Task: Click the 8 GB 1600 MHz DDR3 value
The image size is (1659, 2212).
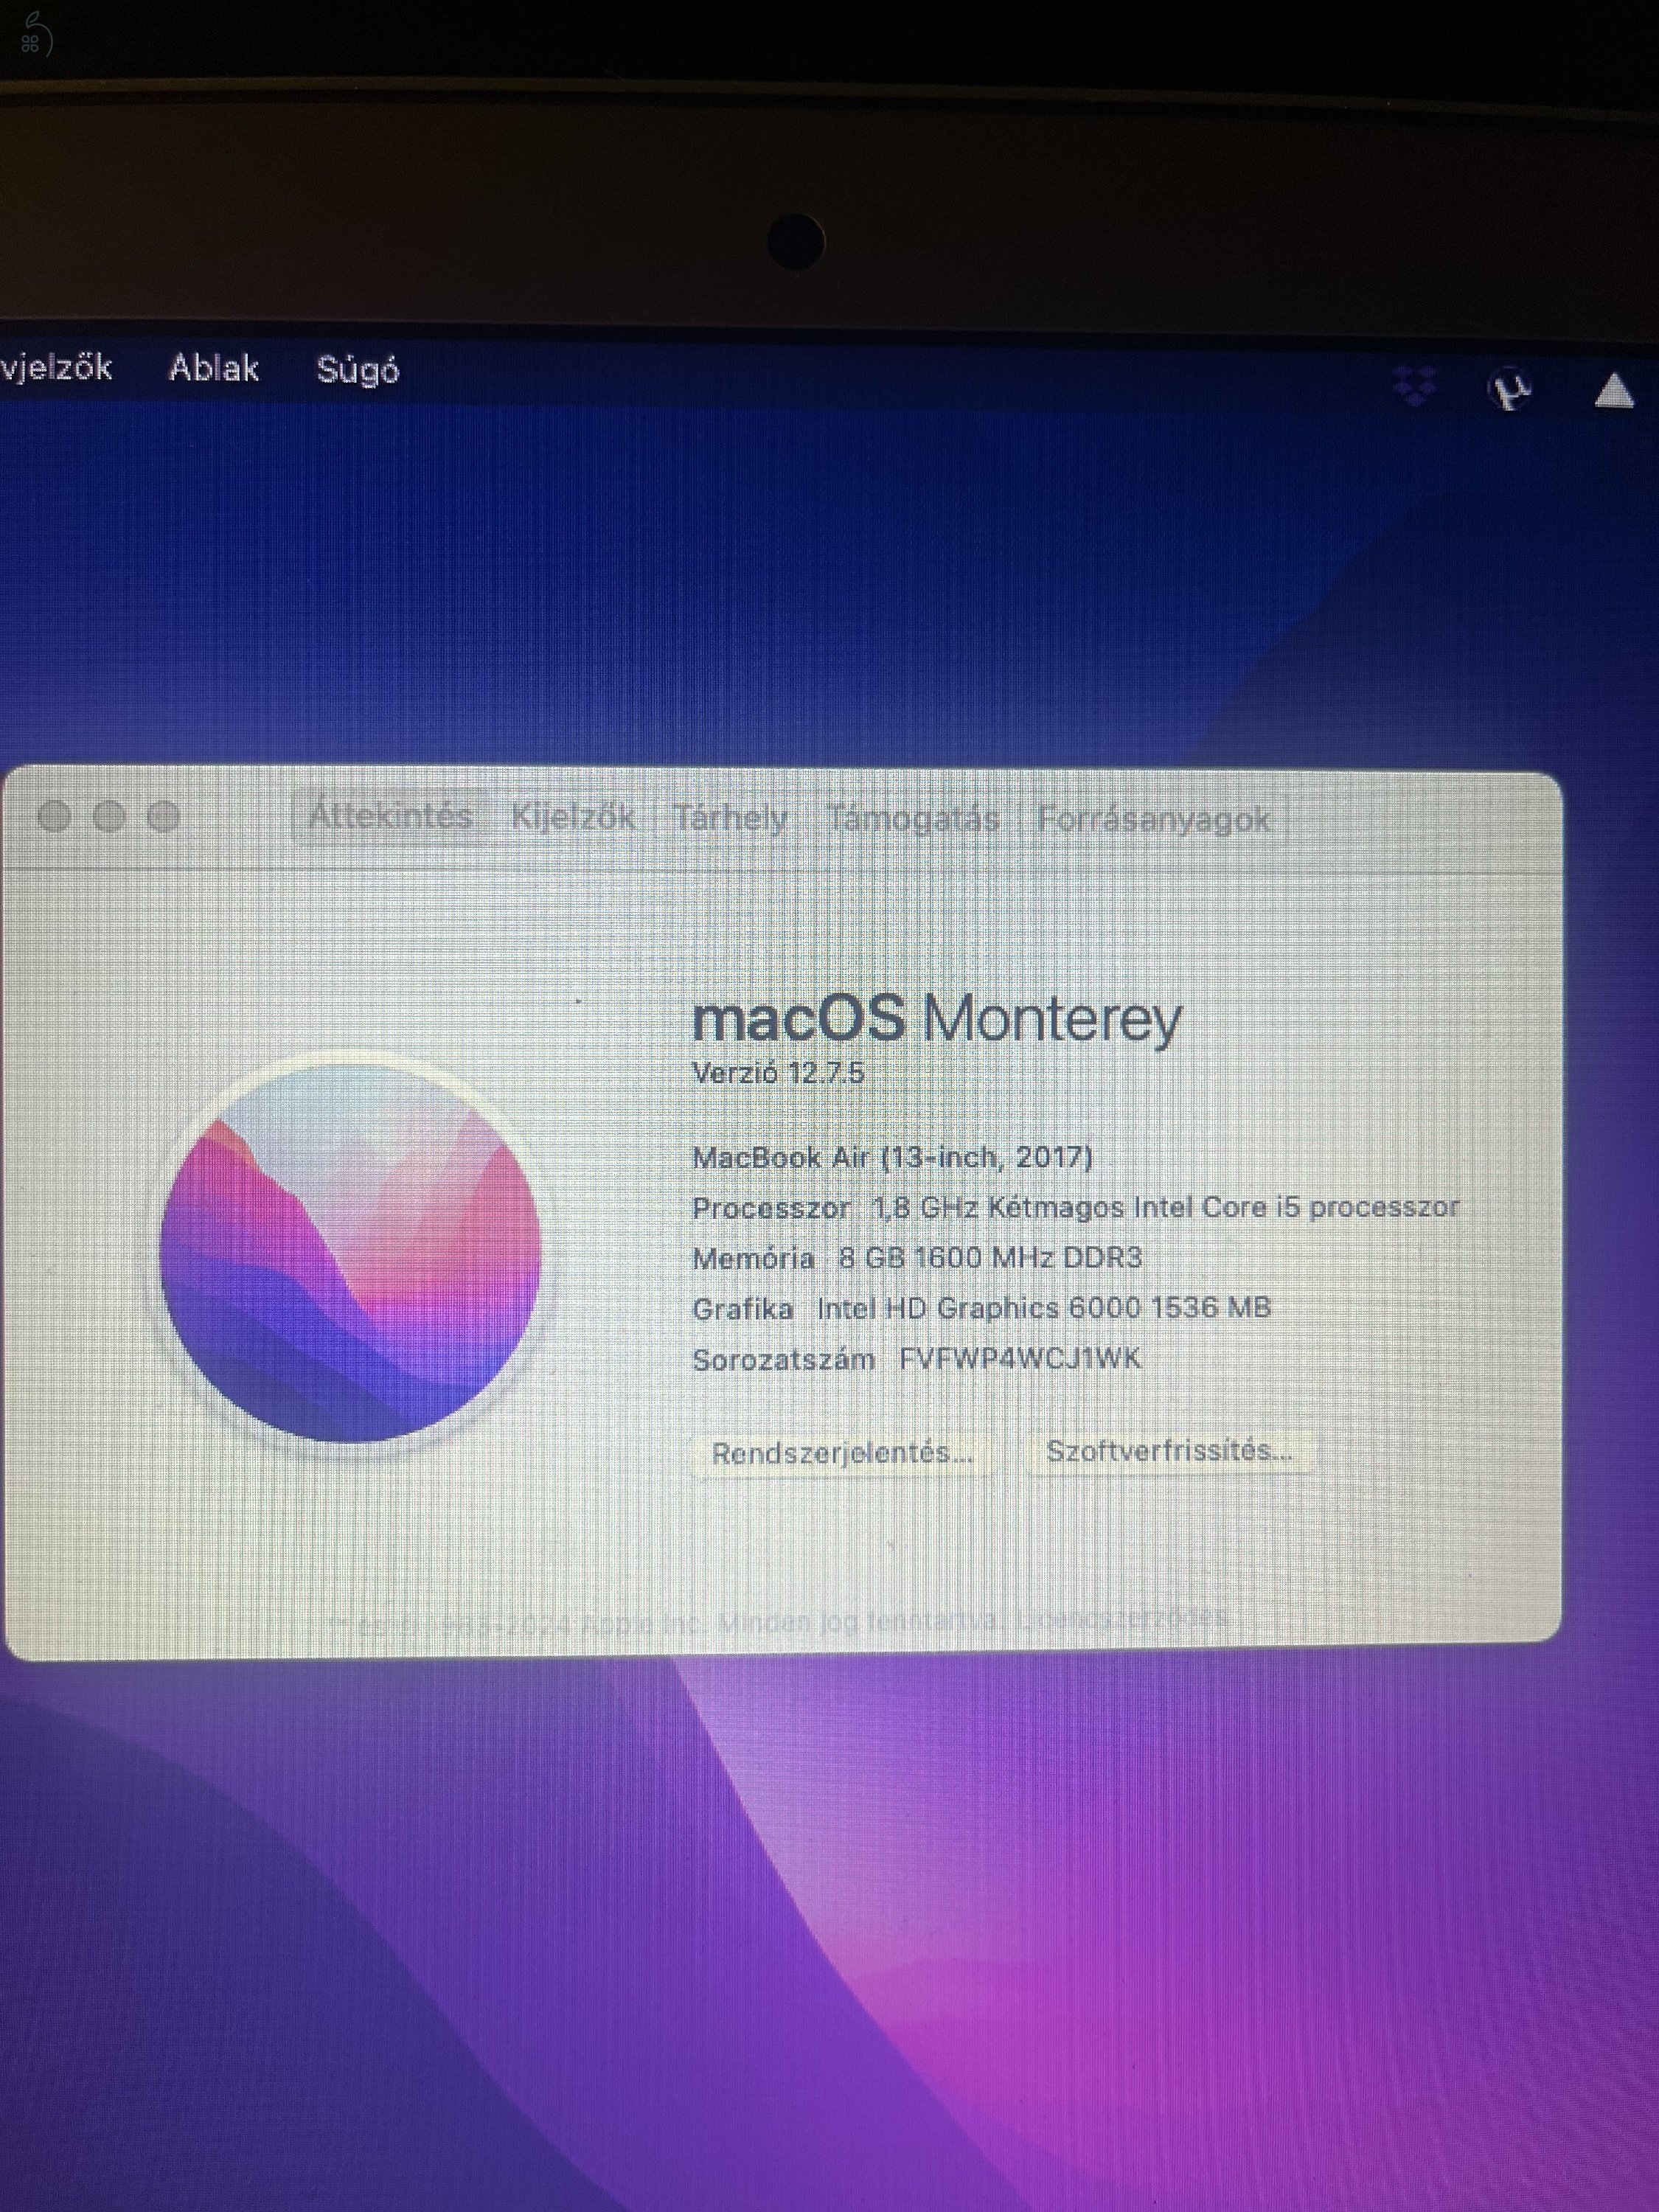Action: pyautogui.click(x=990, y=1257)
